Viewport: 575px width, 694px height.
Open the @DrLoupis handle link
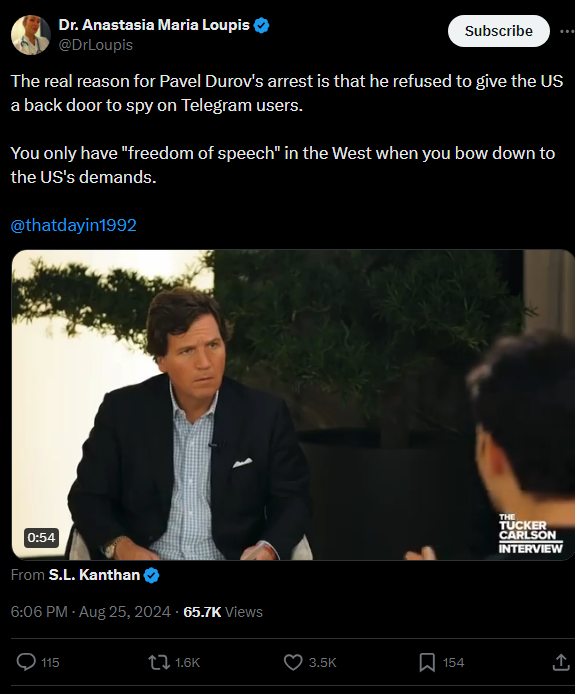96,45
